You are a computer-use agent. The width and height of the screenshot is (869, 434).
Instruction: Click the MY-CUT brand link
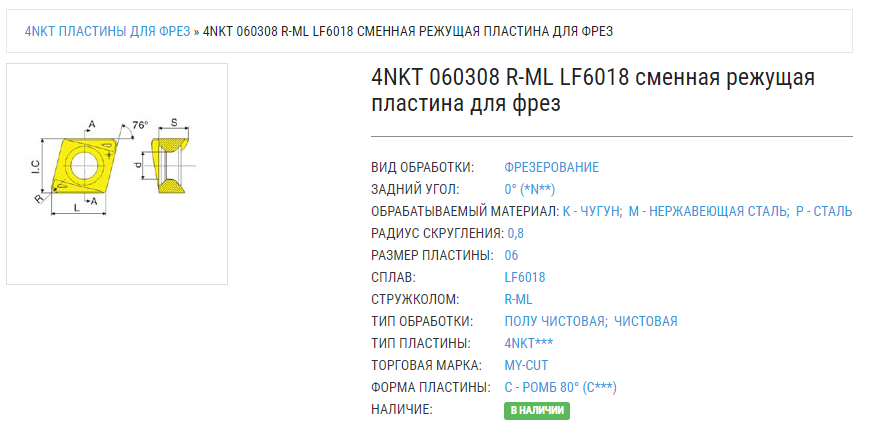(526, 365)
